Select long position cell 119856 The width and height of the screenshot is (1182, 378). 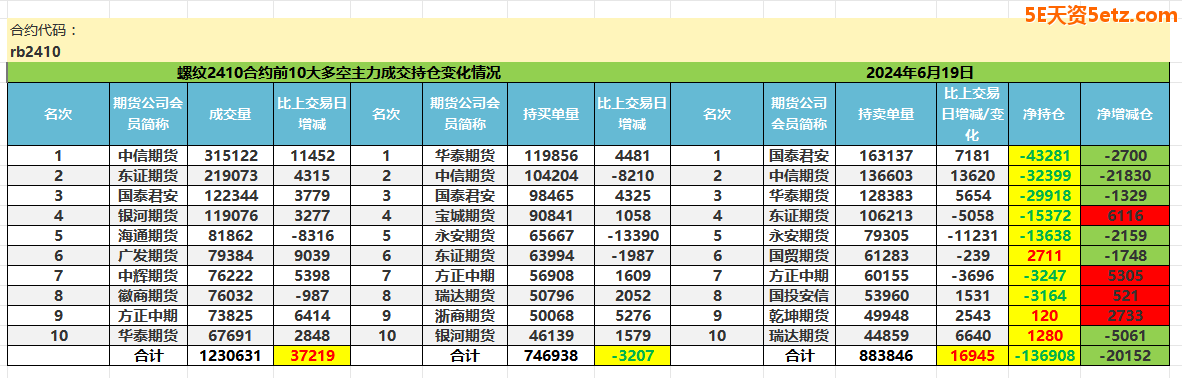551,156
